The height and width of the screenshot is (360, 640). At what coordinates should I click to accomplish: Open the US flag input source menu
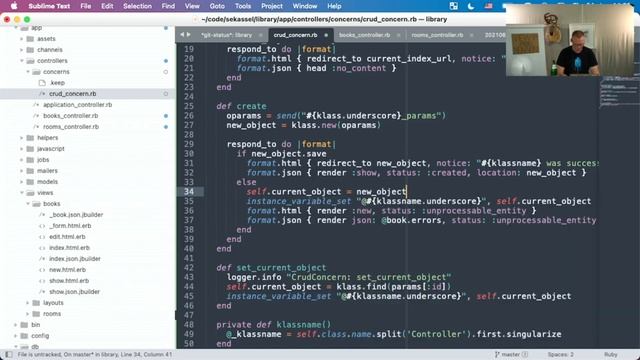pyautogui.click(x=488, y=6)
